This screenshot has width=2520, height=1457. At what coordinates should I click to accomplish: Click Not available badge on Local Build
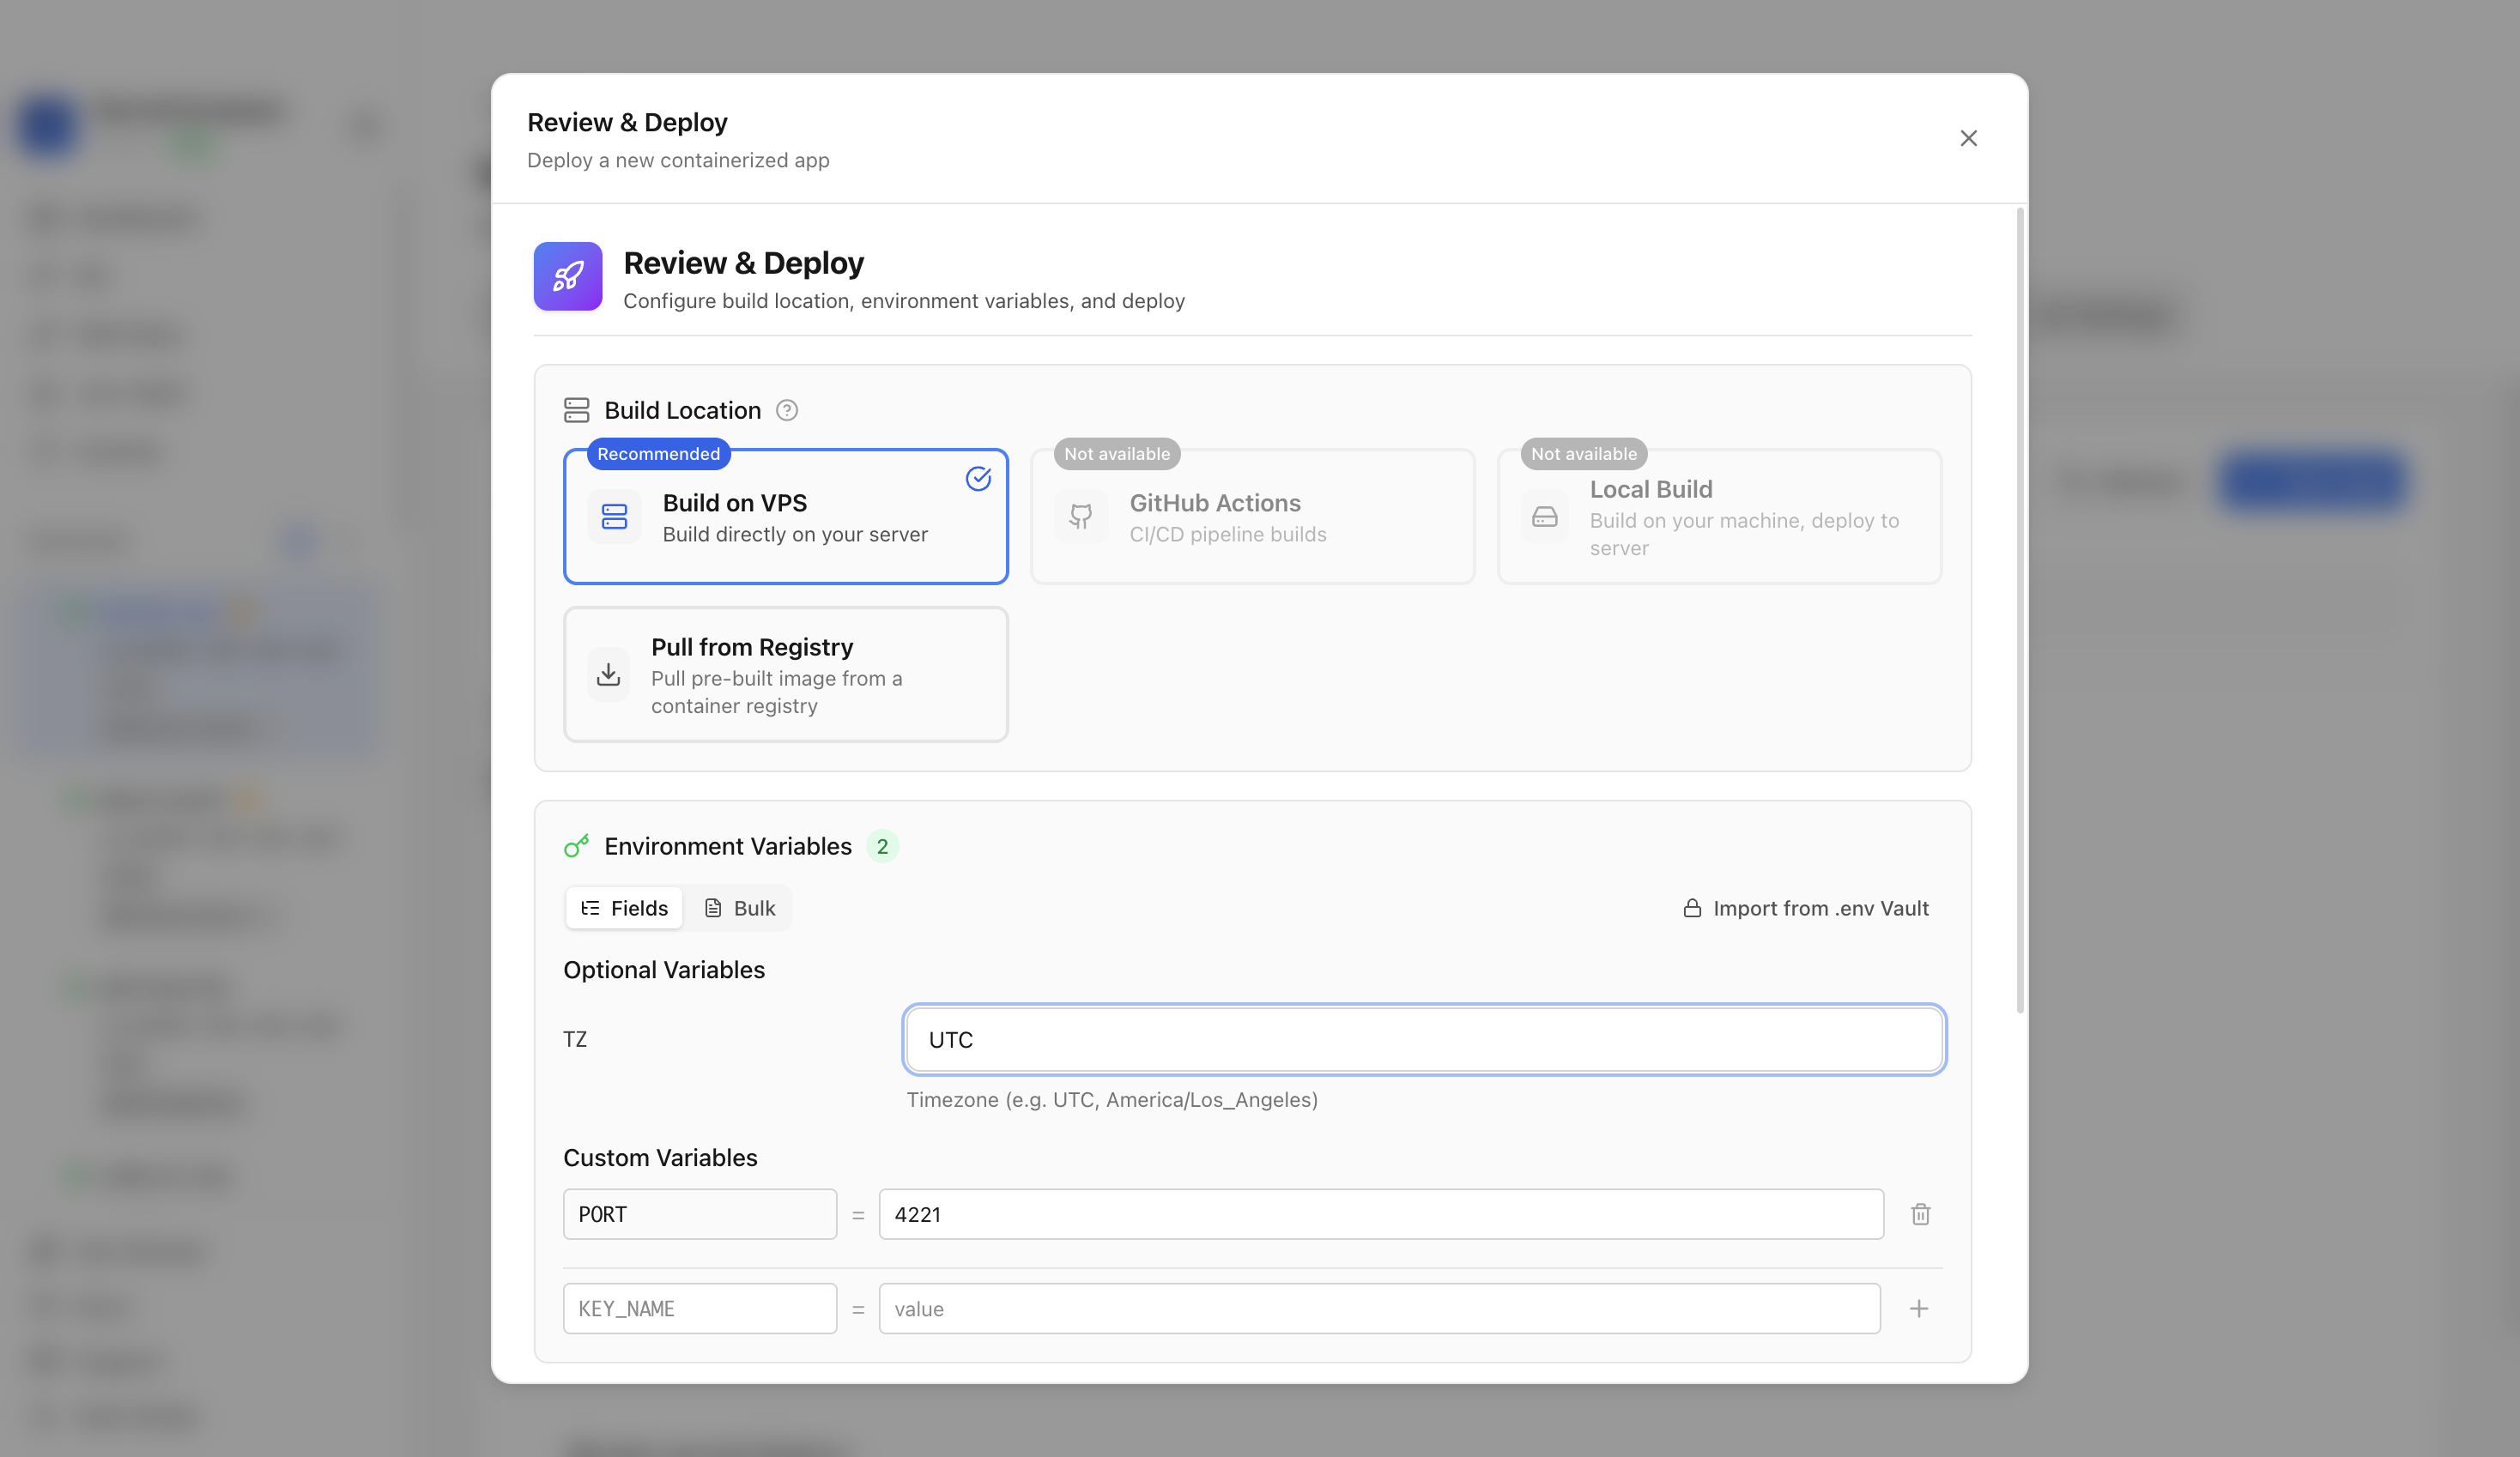1584,454
